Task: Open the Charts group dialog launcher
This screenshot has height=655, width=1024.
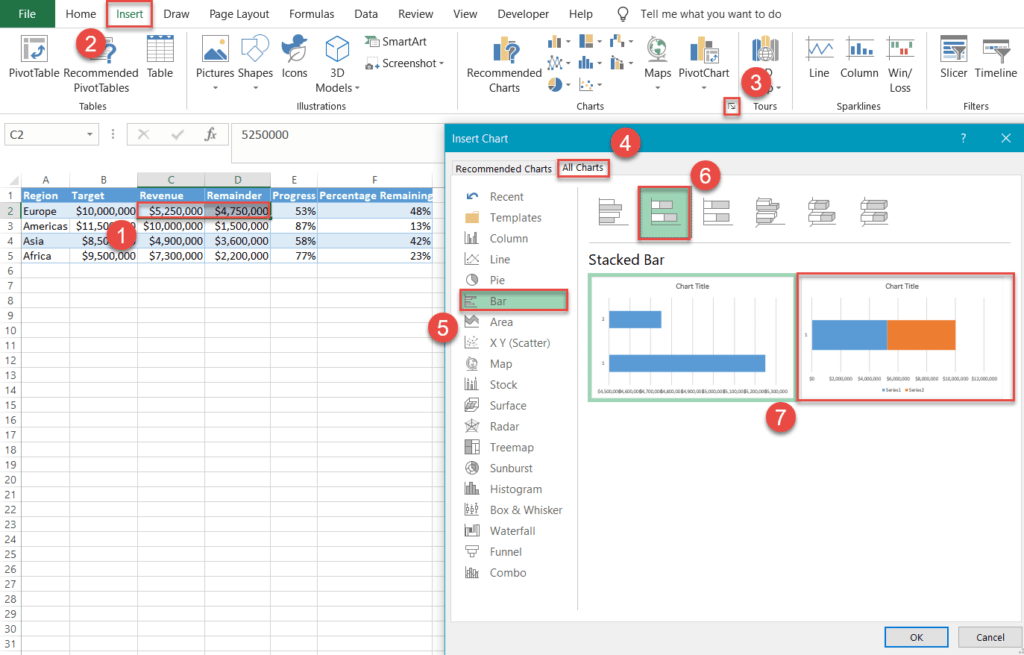Action: 732,106
